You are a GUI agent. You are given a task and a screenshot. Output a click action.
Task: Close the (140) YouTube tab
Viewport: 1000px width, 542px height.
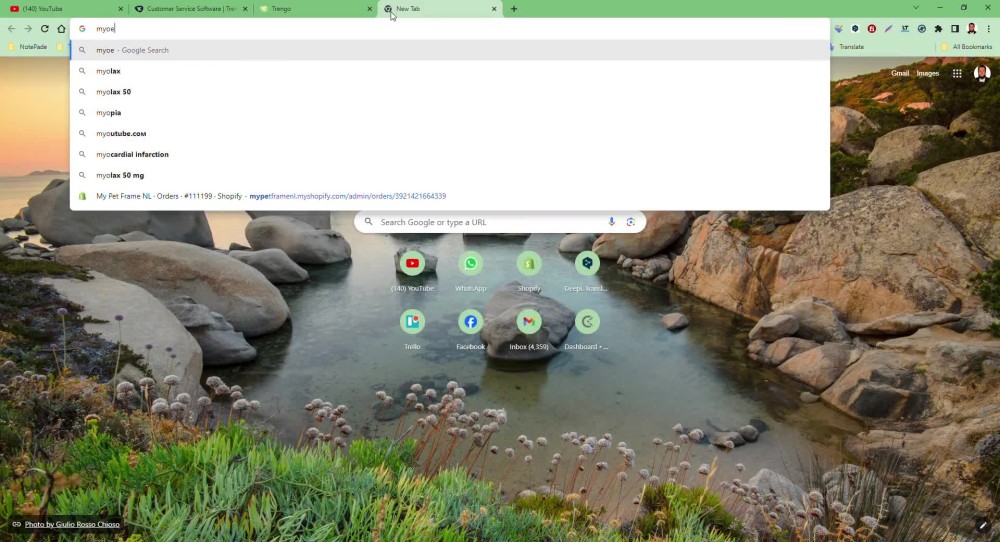pos(121,9)
